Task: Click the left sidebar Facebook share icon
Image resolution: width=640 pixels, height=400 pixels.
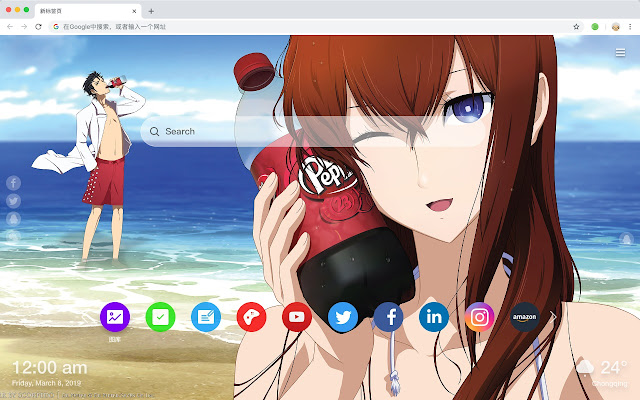Action: [13, 183]
